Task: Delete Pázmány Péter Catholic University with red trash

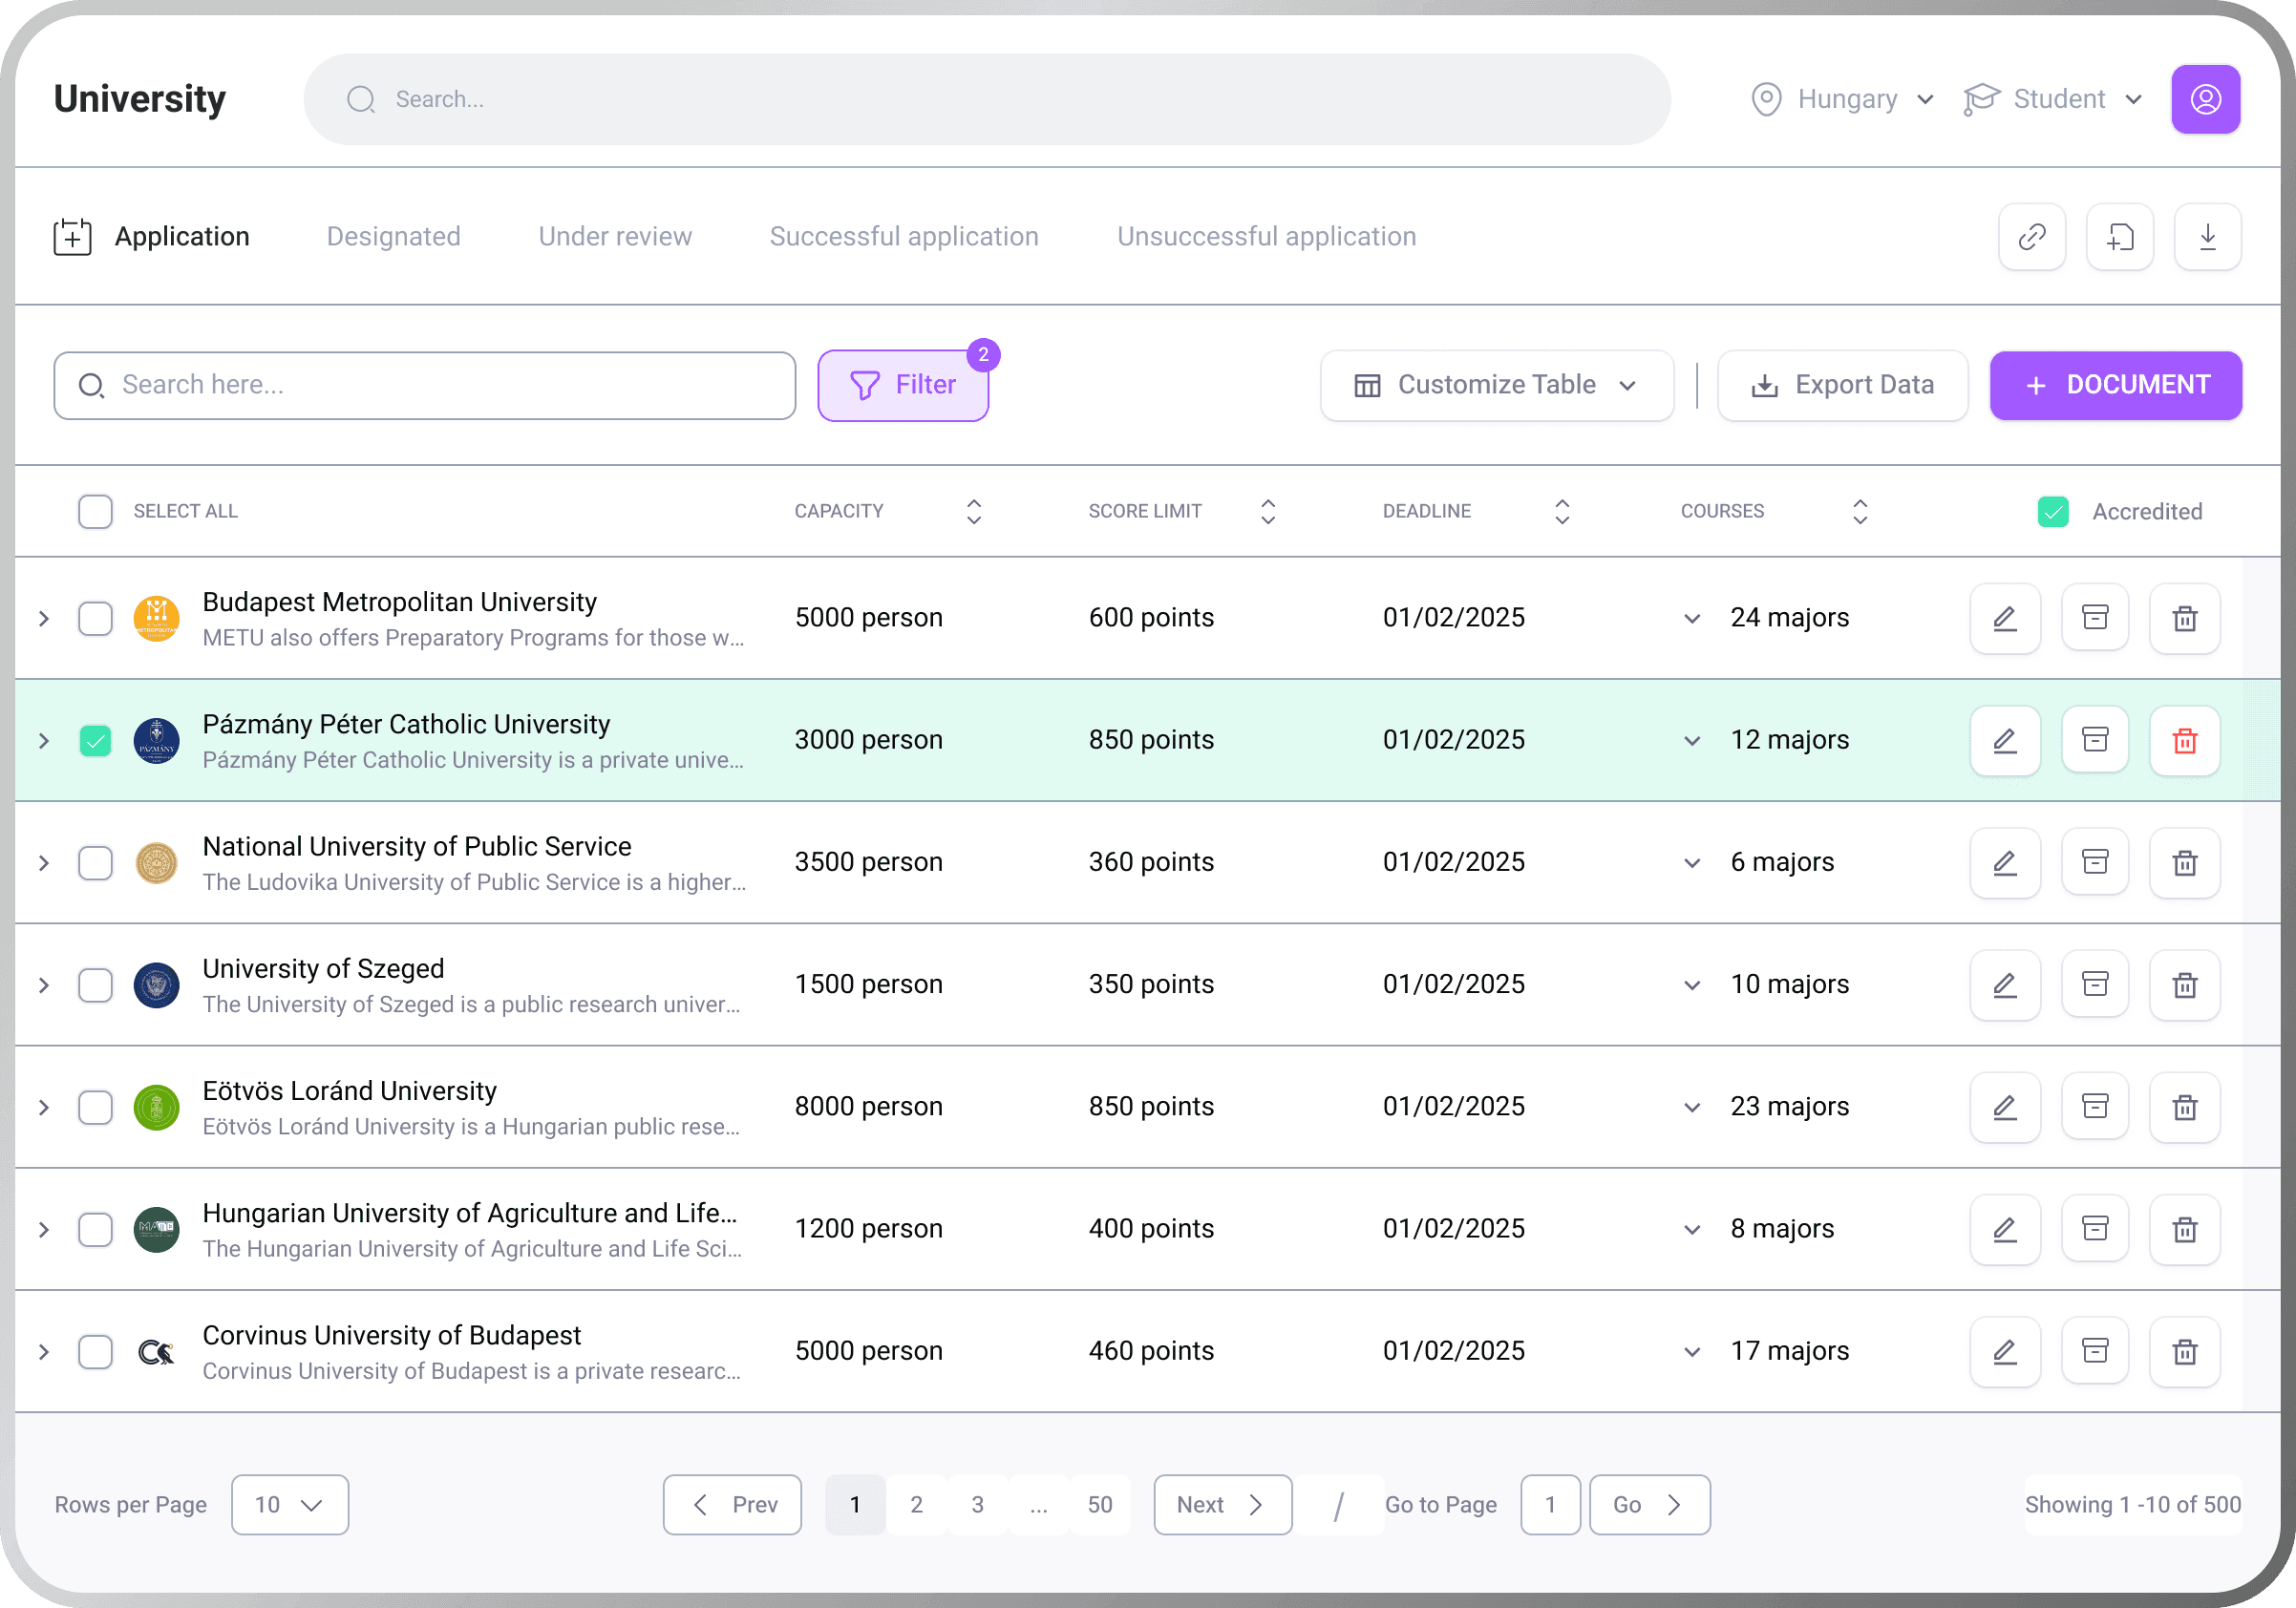Action: point(2184,740)
